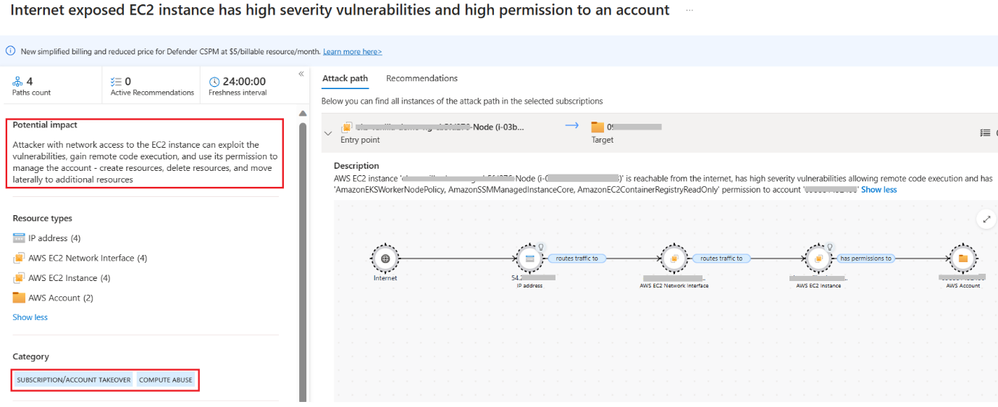The image size is (998, 407).
Task: Click the left pane vertical scrollbar
Action: pos(304,250)
